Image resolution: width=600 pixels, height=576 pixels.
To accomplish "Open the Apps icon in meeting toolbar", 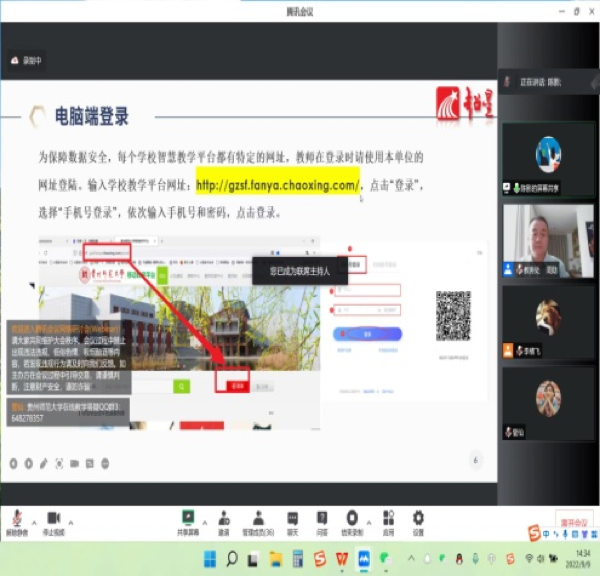I will tap(387, 519).
